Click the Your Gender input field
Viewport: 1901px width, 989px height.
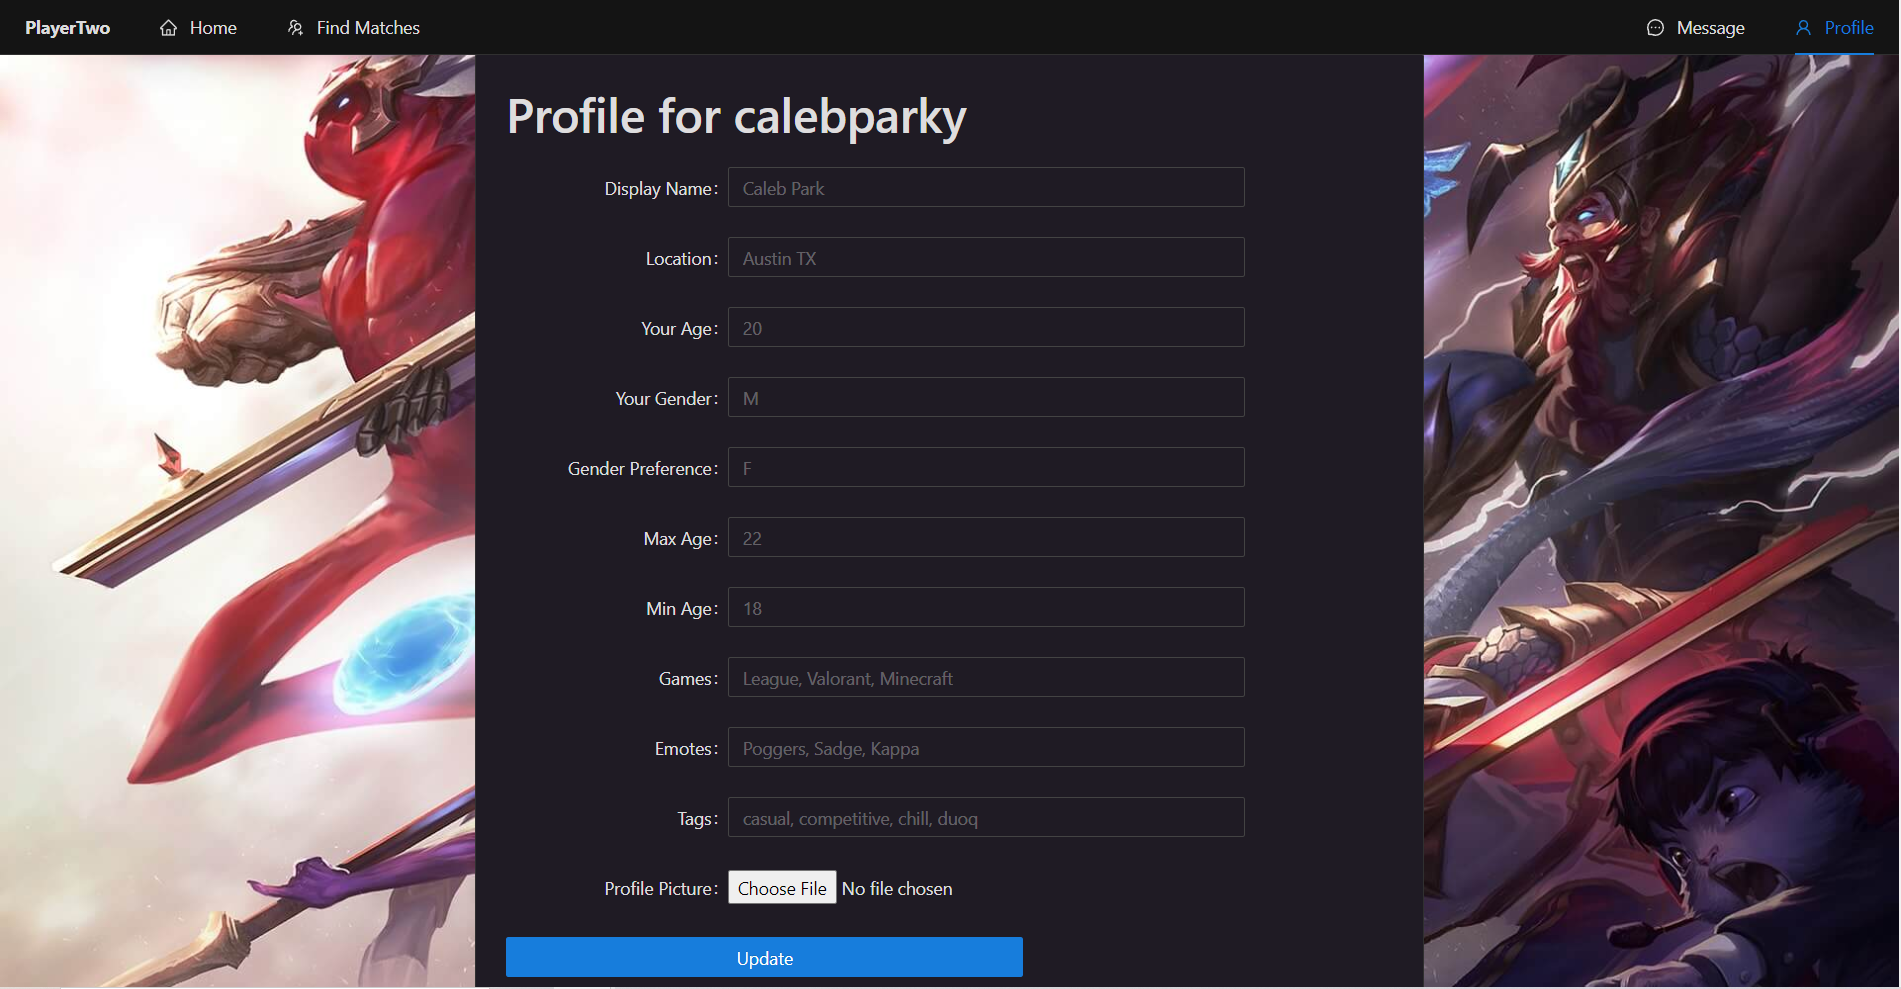point(986,397)
